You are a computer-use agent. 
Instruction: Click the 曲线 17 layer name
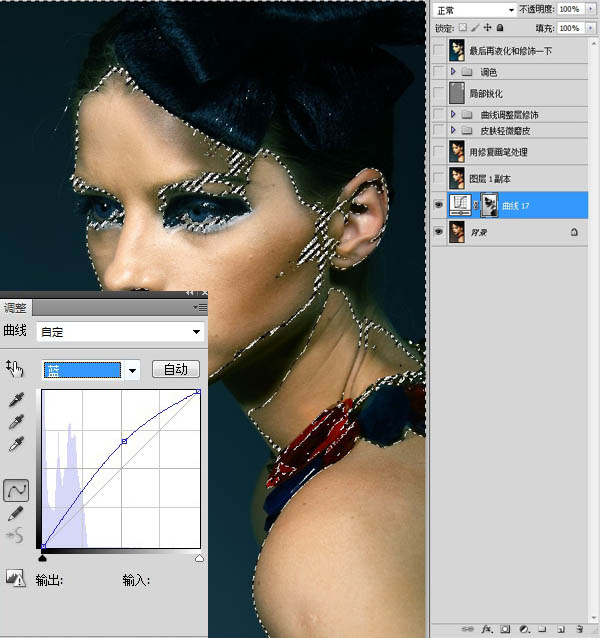pyautogui.click(x=516, y=206)
